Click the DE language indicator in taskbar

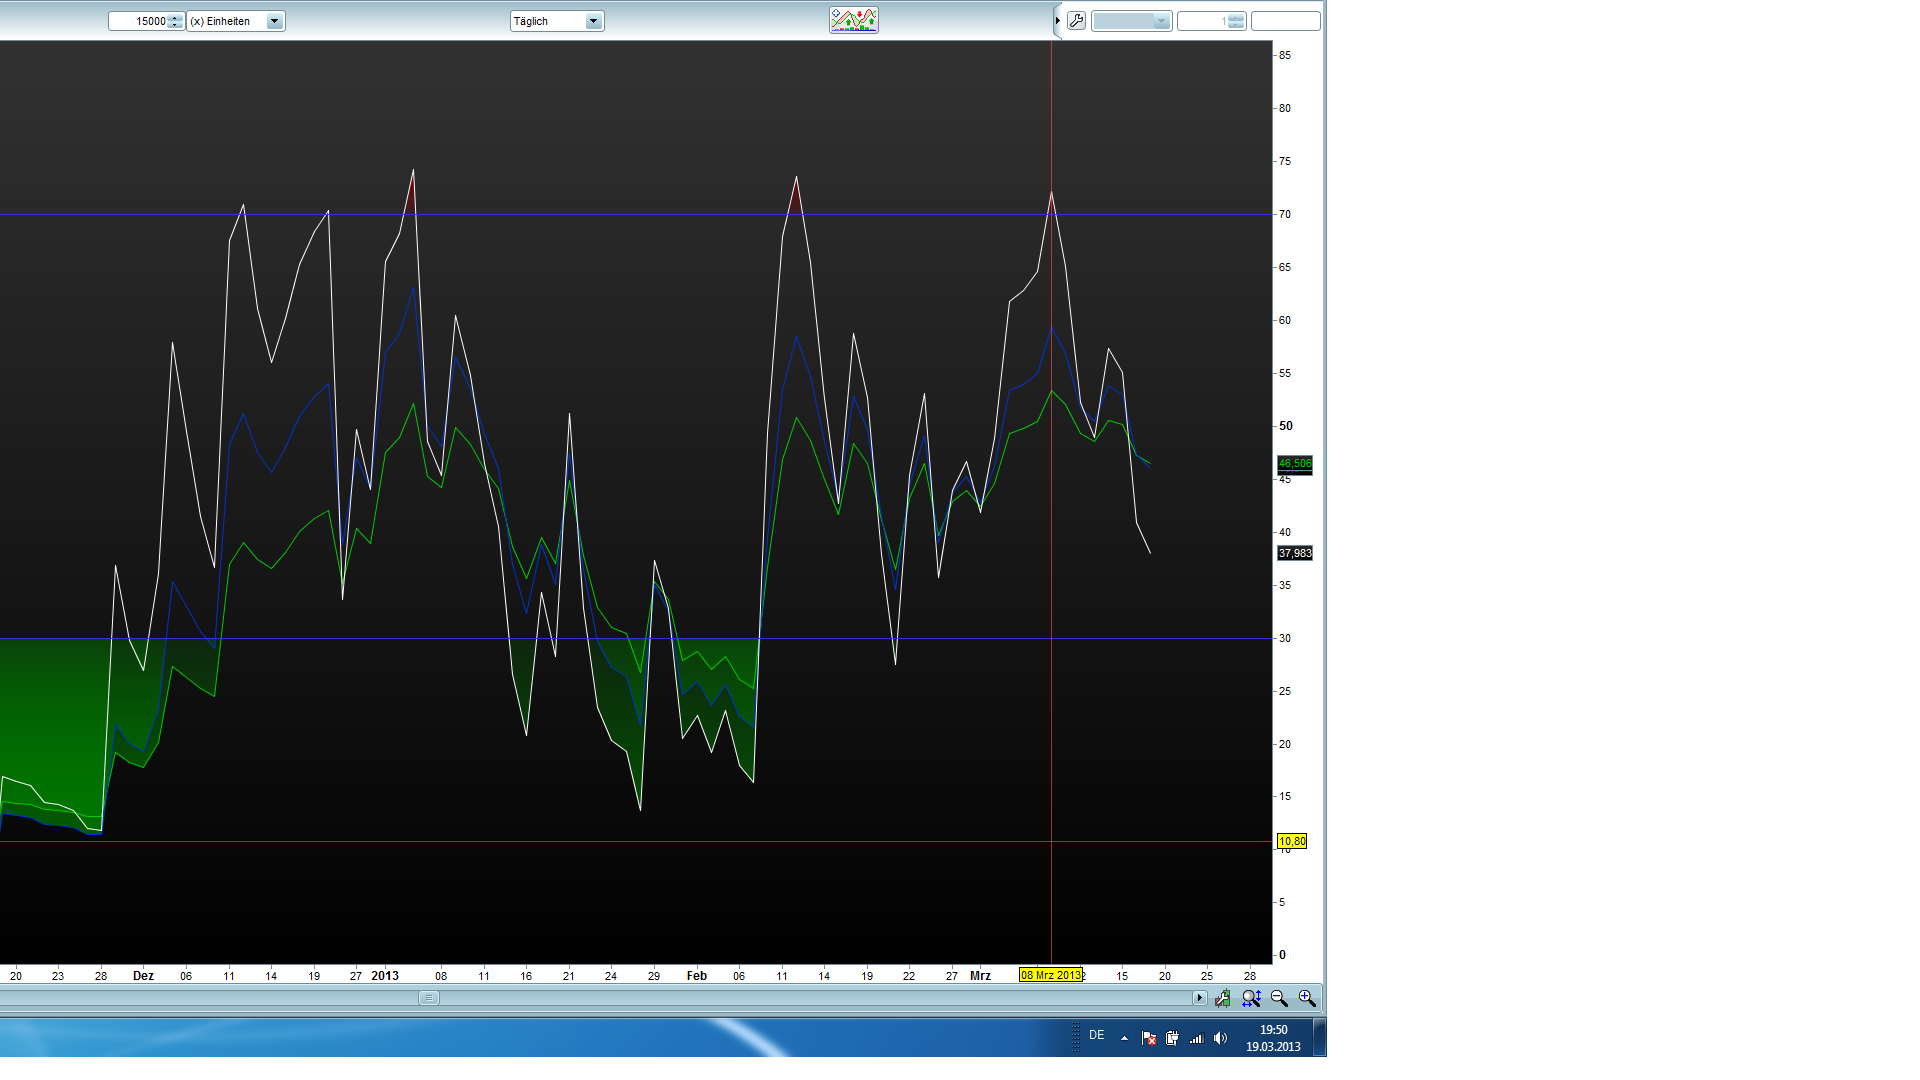1096,1036
